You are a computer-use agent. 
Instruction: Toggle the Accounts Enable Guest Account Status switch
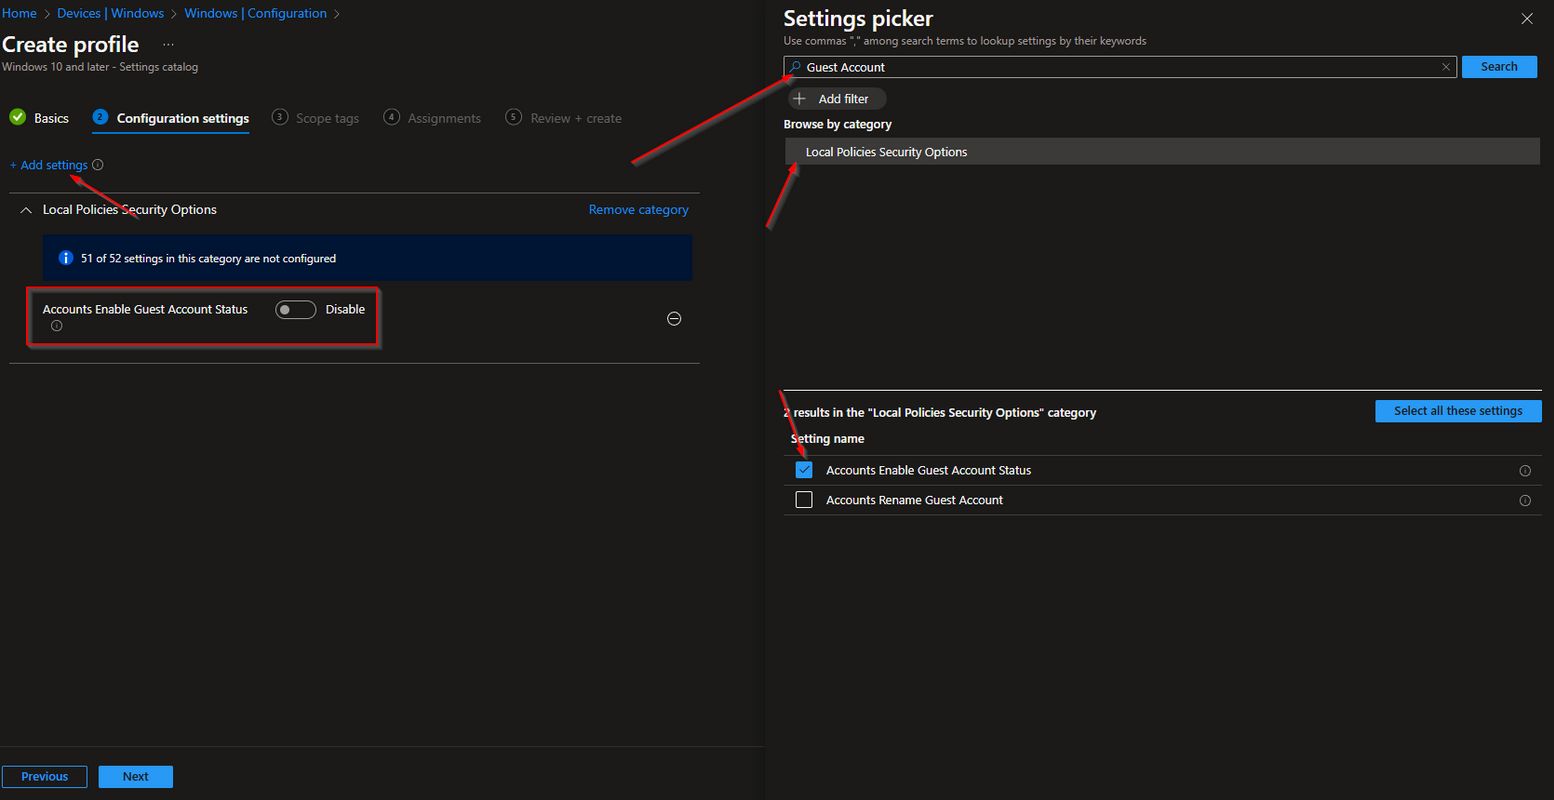(x=296, y=310)
